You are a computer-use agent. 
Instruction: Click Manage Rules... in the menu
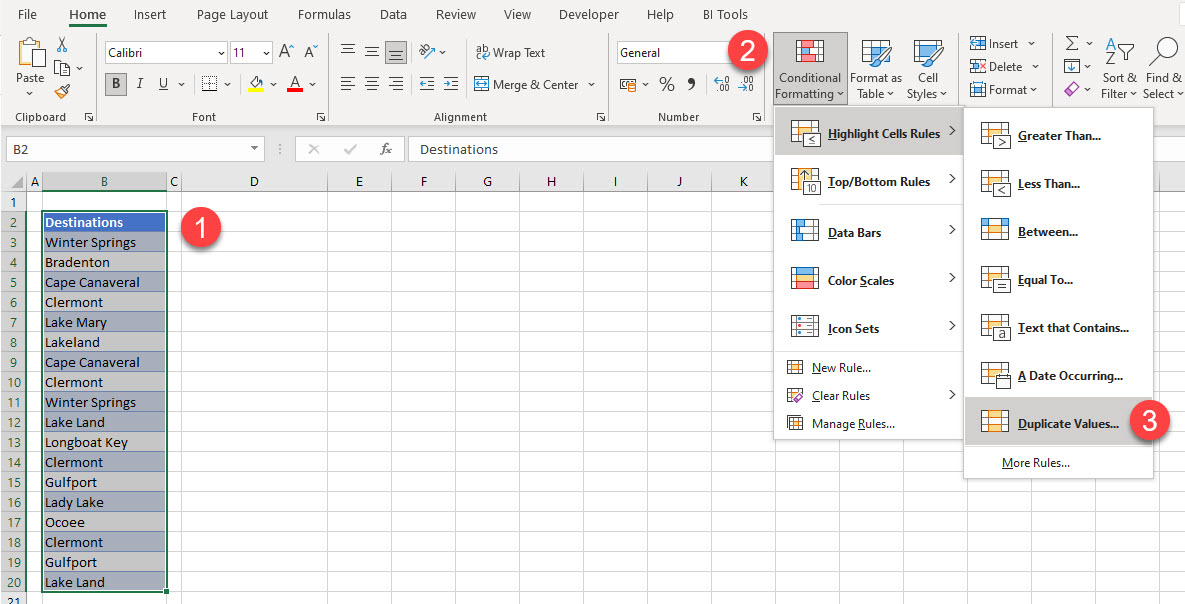pos(852,424)
